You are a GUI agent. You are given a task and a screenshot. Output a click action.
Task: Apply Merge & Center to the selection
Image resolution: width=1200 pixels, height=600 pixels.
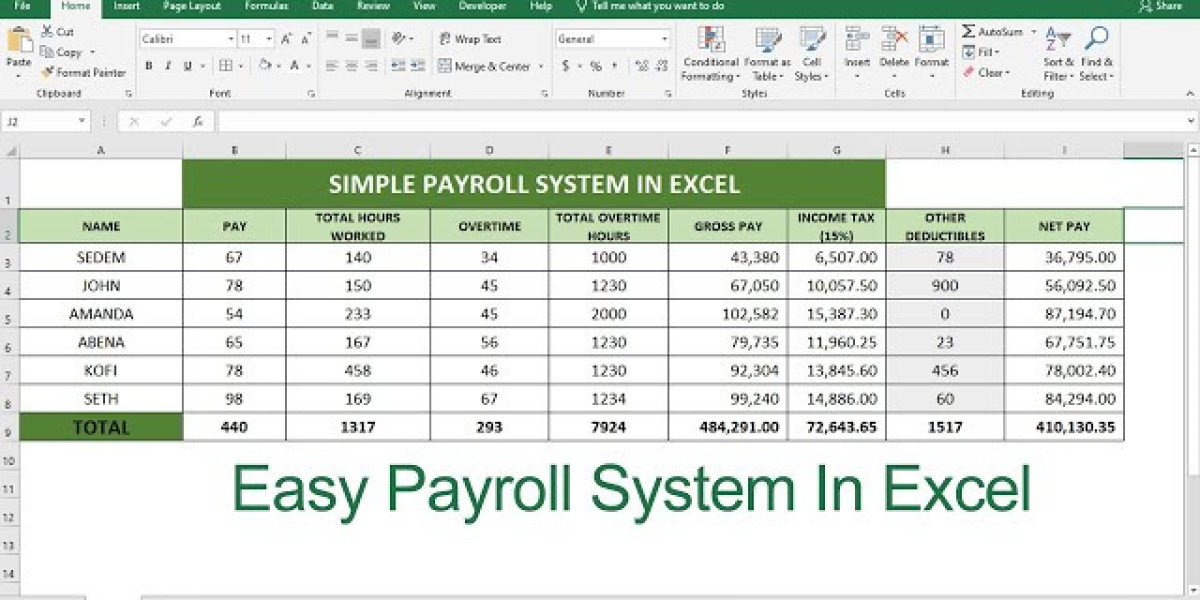487,66
